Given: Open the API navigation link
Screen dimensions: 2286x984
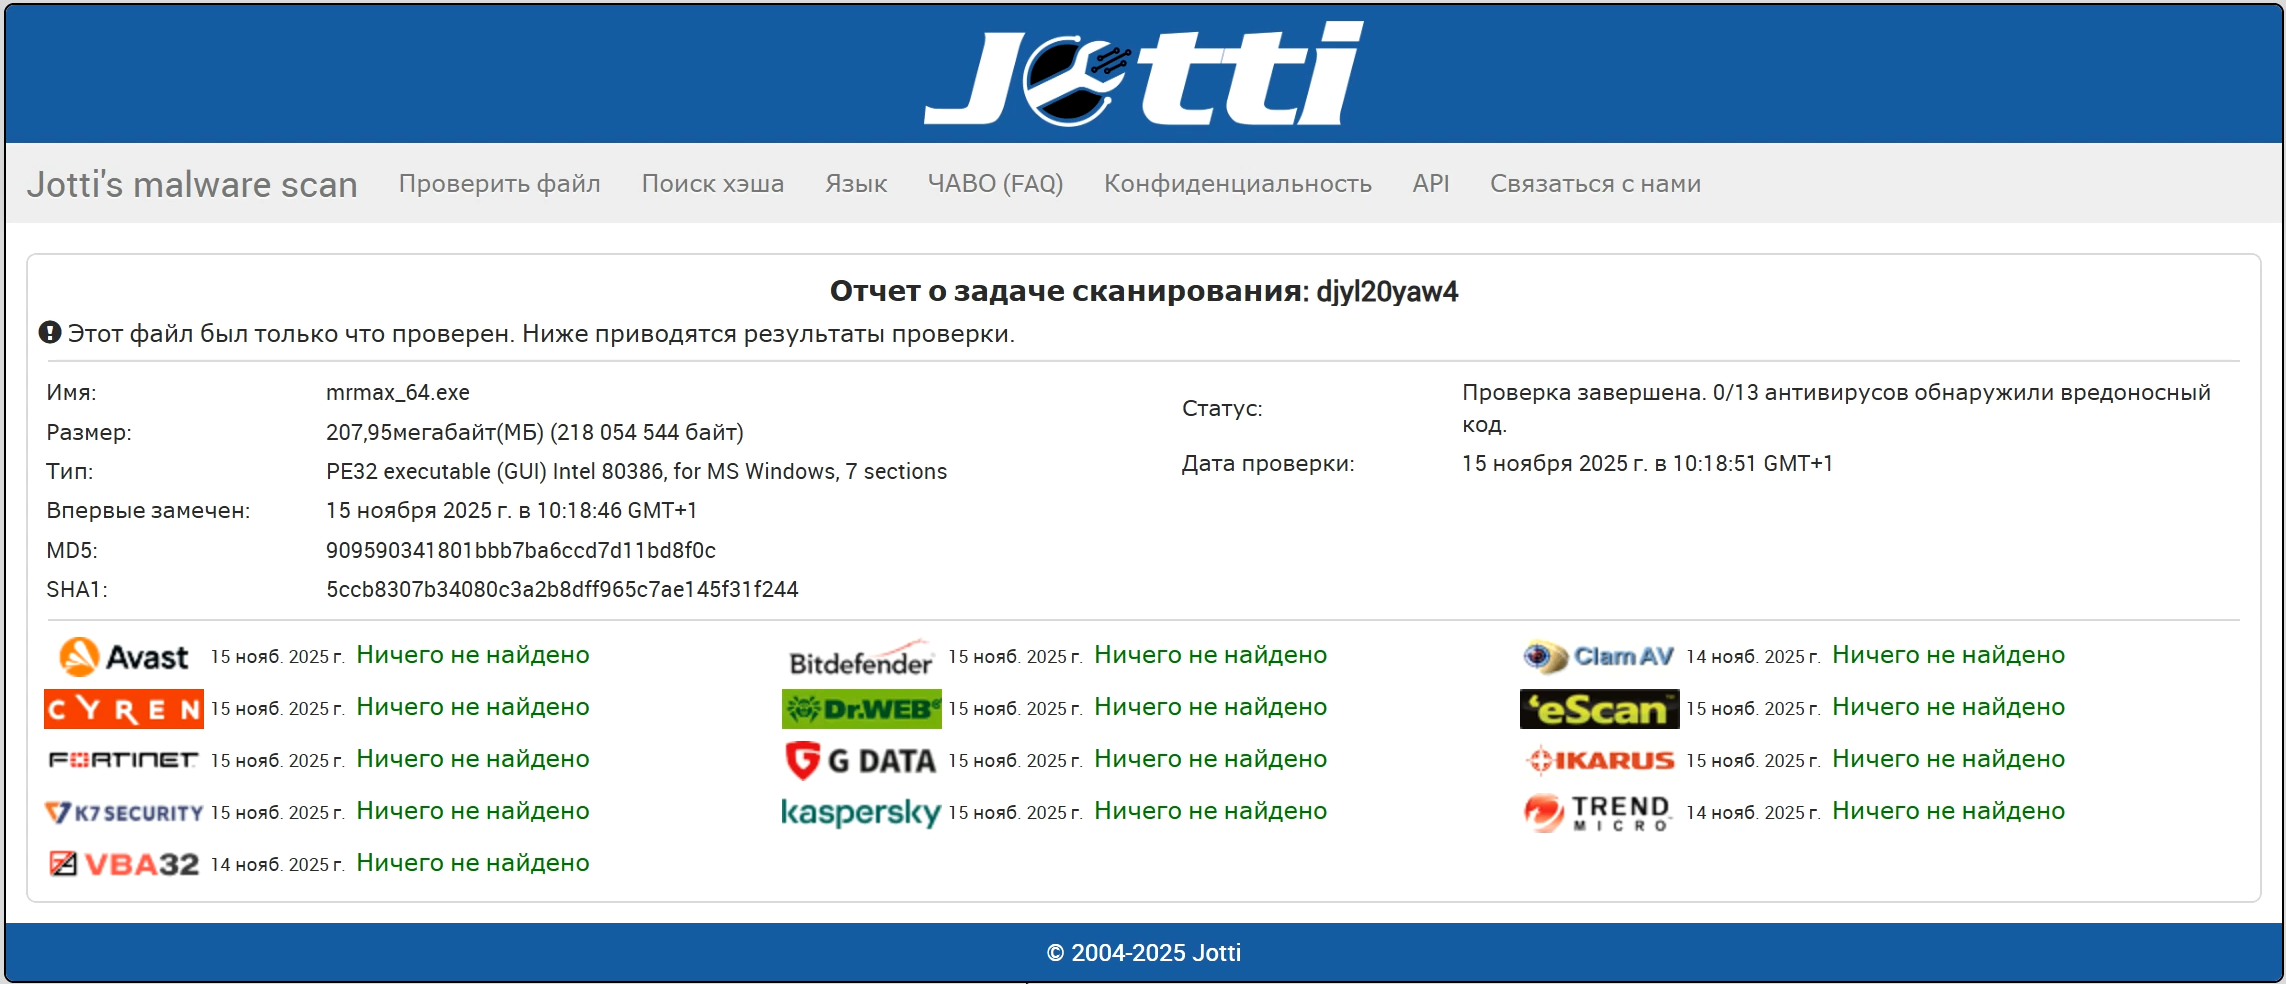Looking at the screenshot, I should tap(1430, 184).
